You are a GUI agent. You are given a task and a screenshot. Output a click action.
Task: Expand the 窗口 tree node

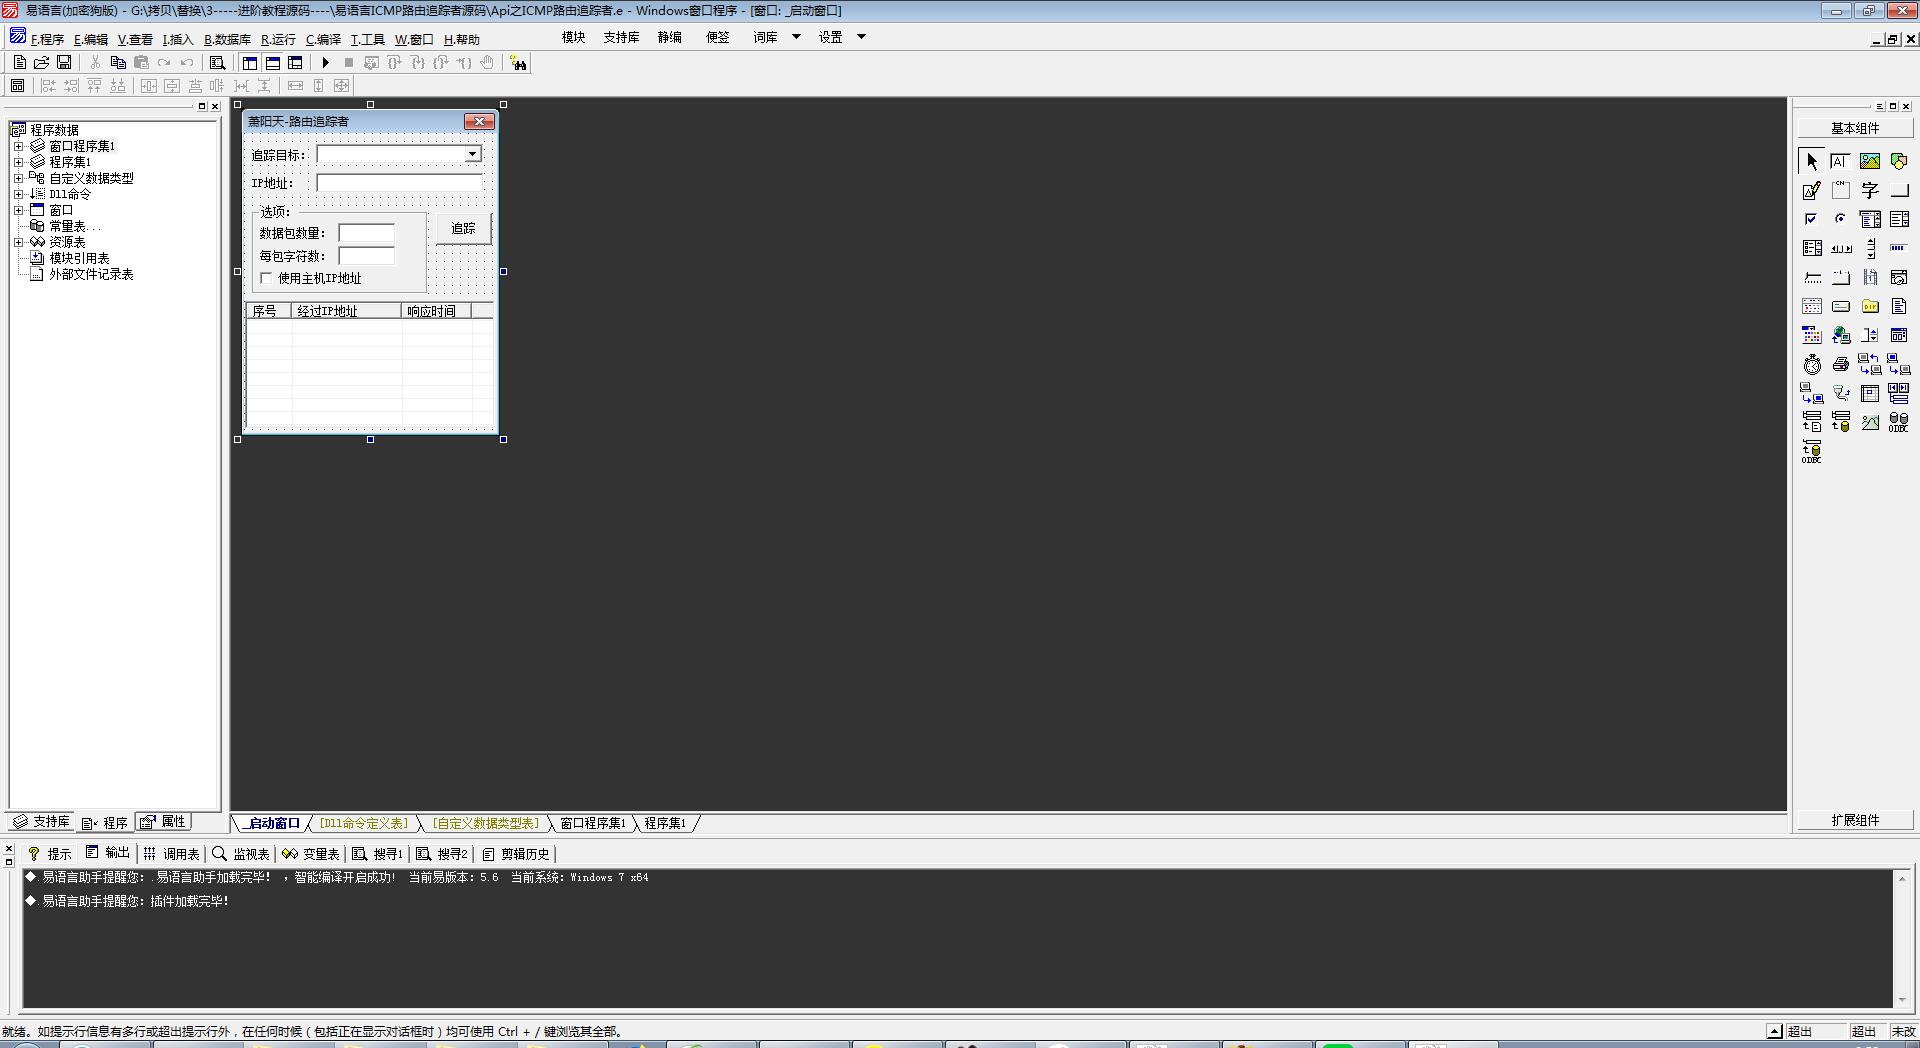coord(18,210)
